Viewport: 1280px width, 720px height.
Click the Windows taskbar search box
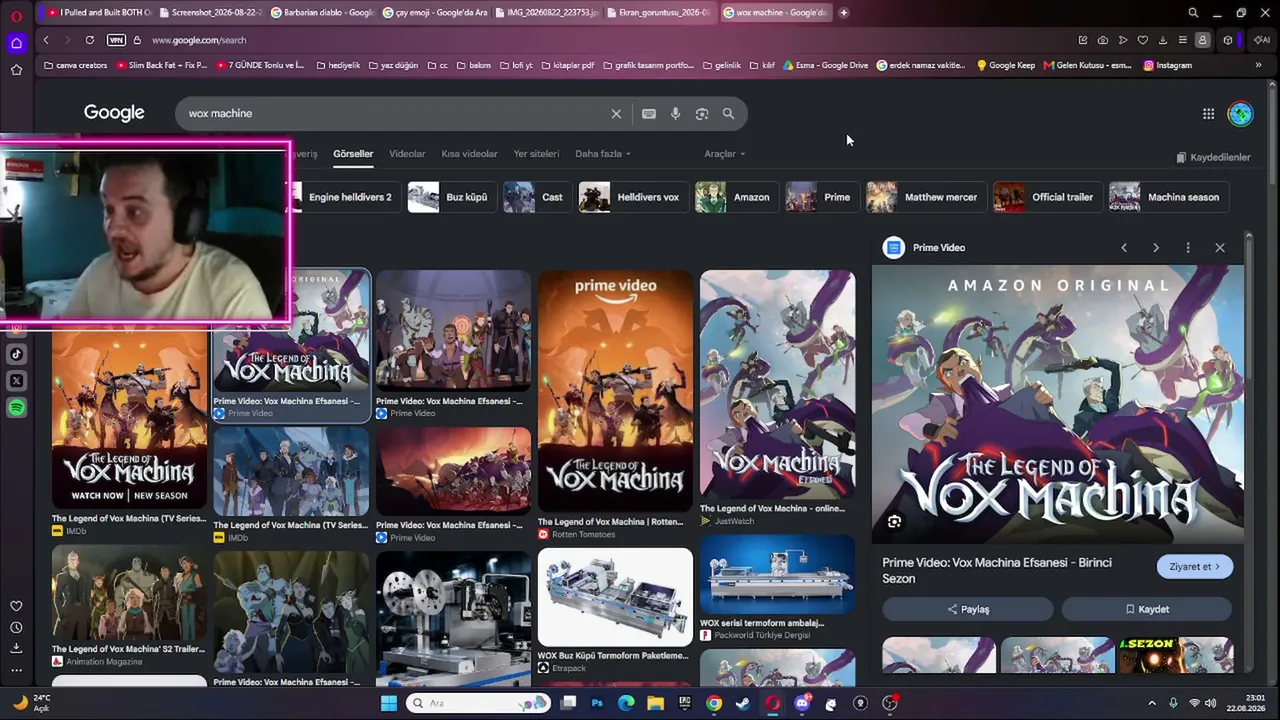(x=477, y=703)
